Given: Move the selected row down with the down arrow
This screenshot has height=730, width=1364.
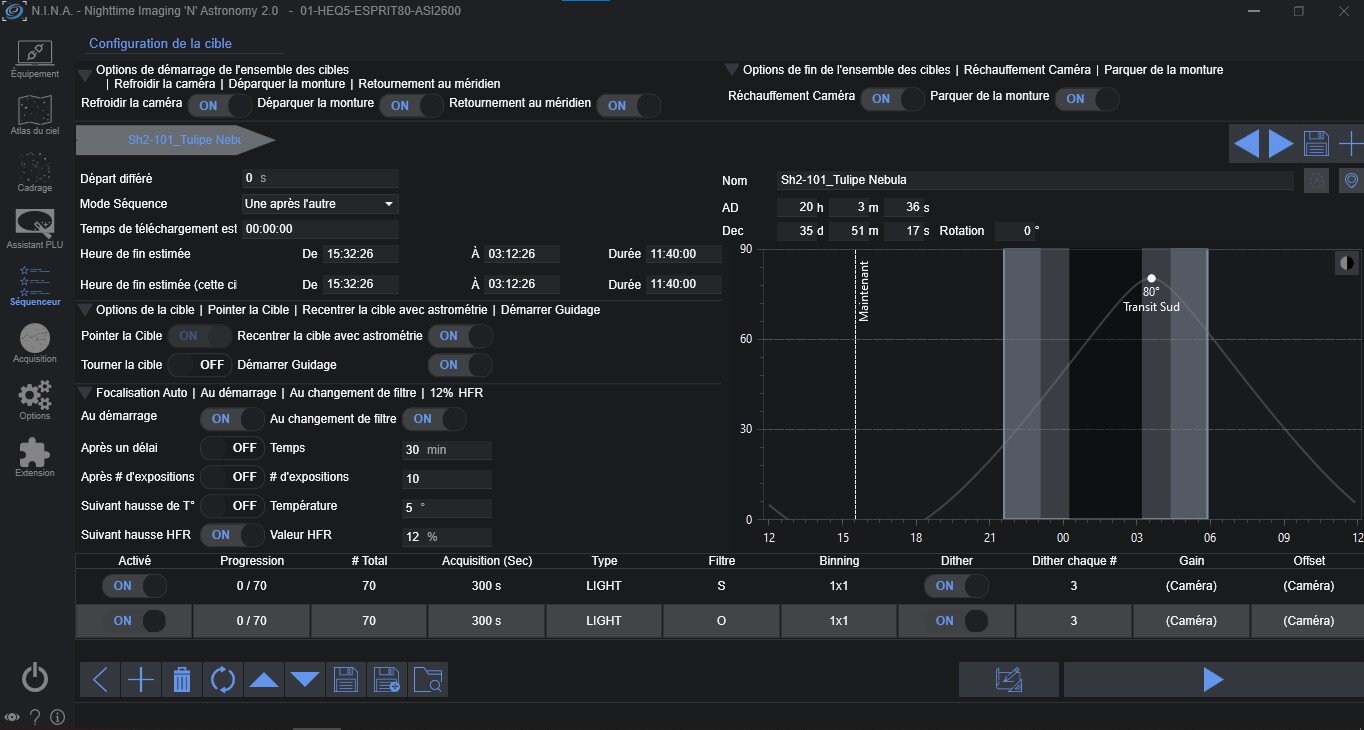Looking at the screenshot, I should click(305, 680).
